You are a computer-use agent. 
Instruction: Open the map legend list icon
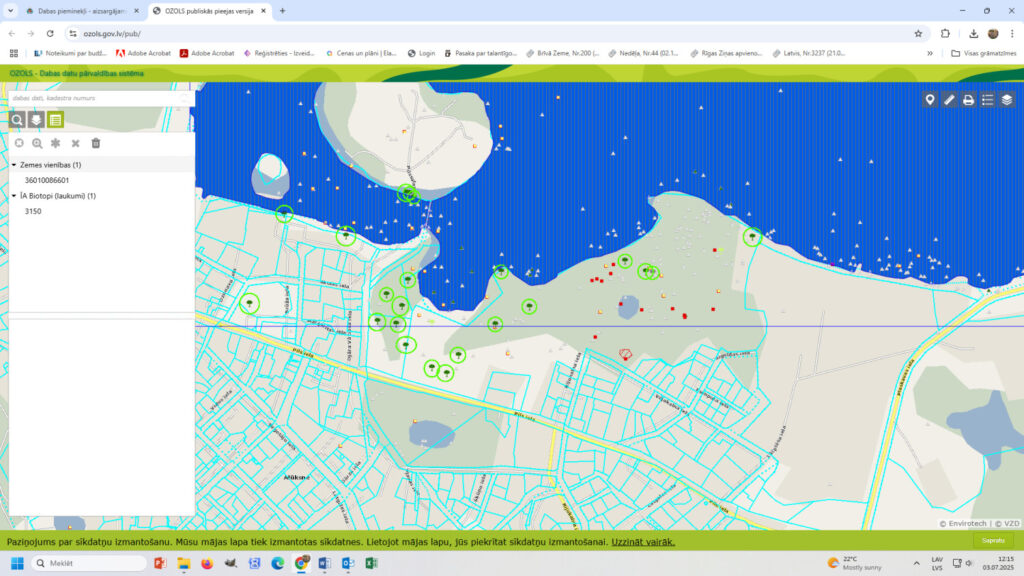(x=988, y=100)
